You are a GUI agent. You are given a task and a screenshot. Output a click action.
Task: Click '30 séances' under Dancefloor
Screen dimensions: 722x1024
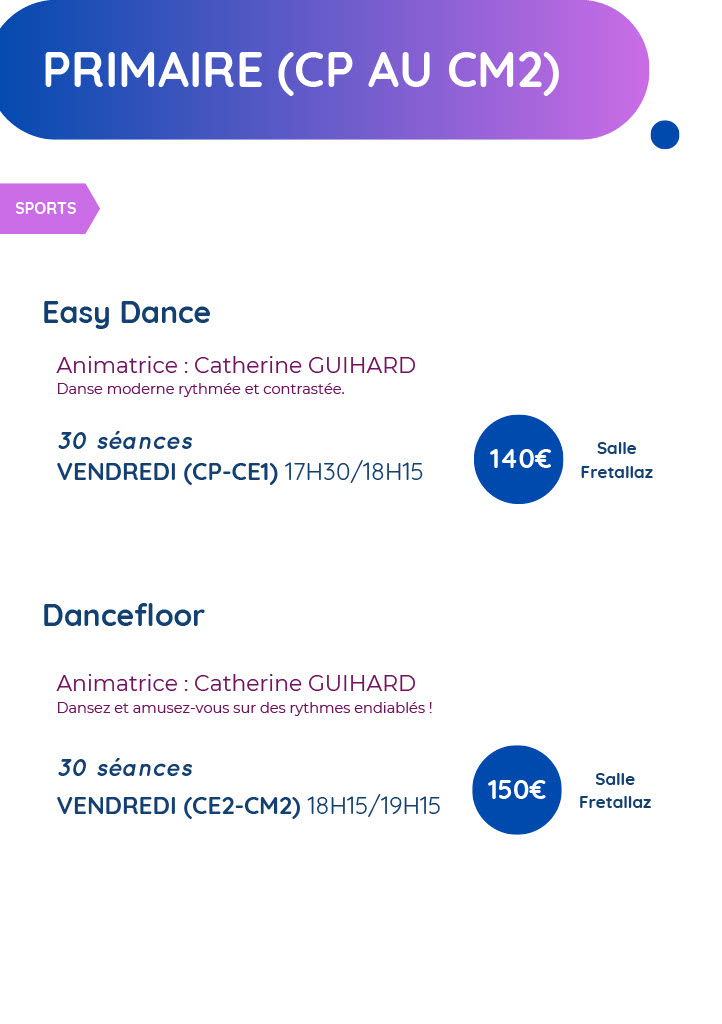point(125,768)
